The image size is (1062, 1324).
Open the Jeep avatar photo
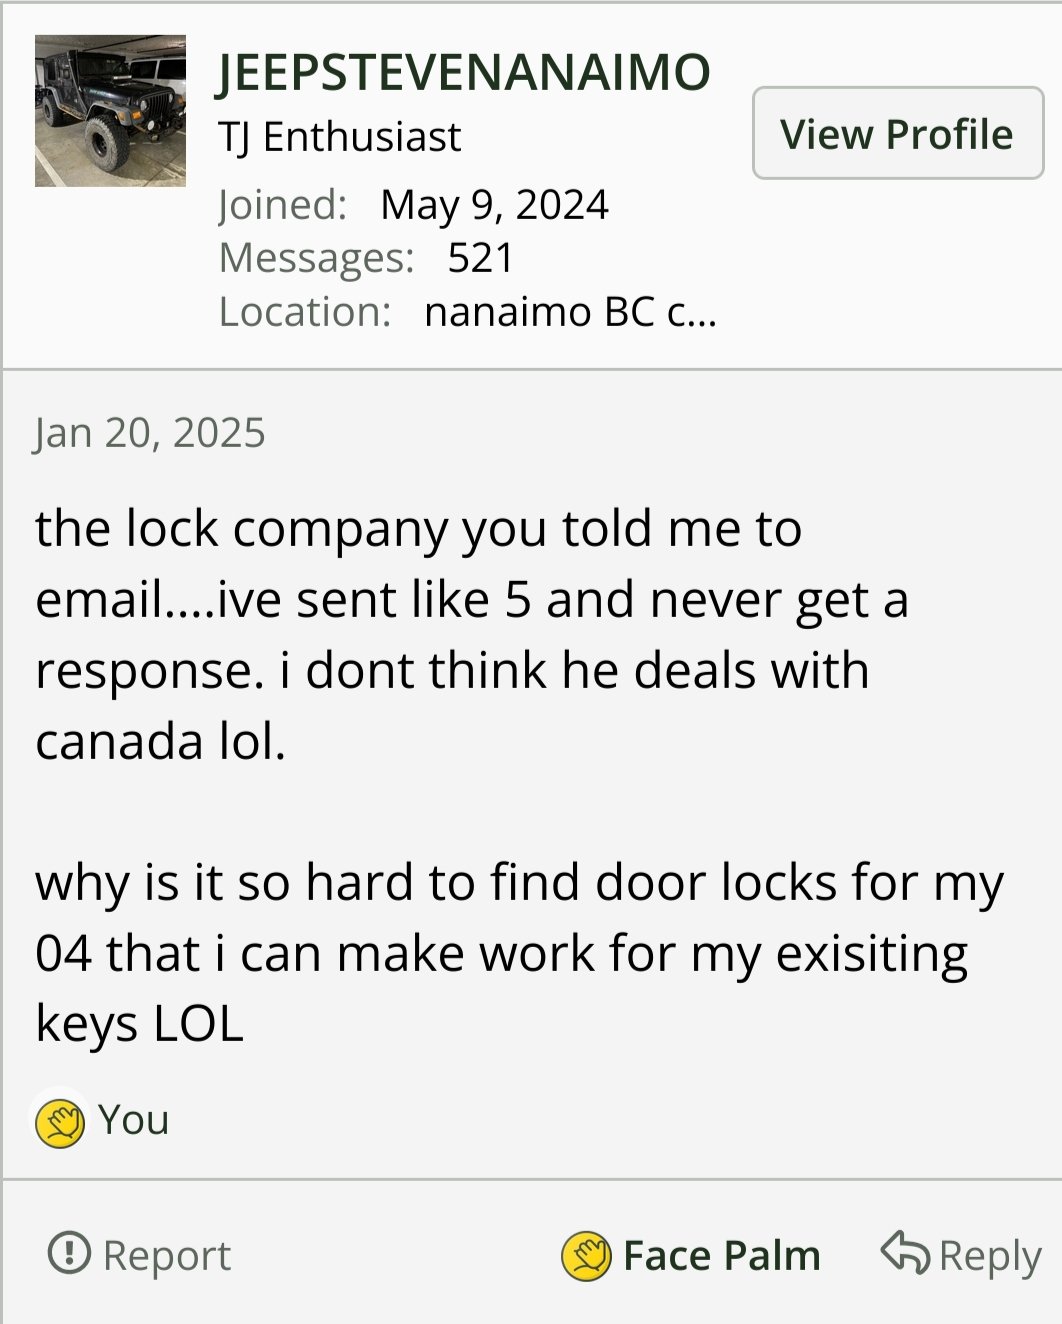tap(110, 111)
